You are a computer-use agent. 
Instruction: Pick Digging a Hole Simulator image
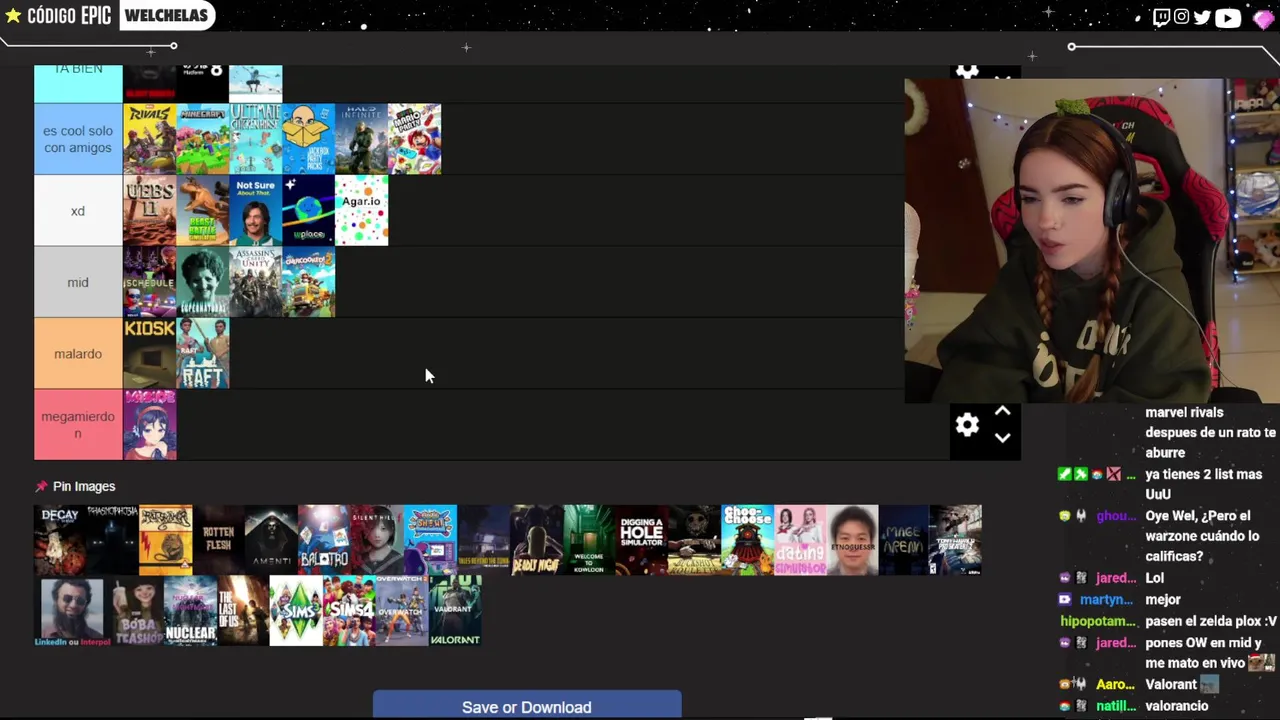(x=642, y=540)
